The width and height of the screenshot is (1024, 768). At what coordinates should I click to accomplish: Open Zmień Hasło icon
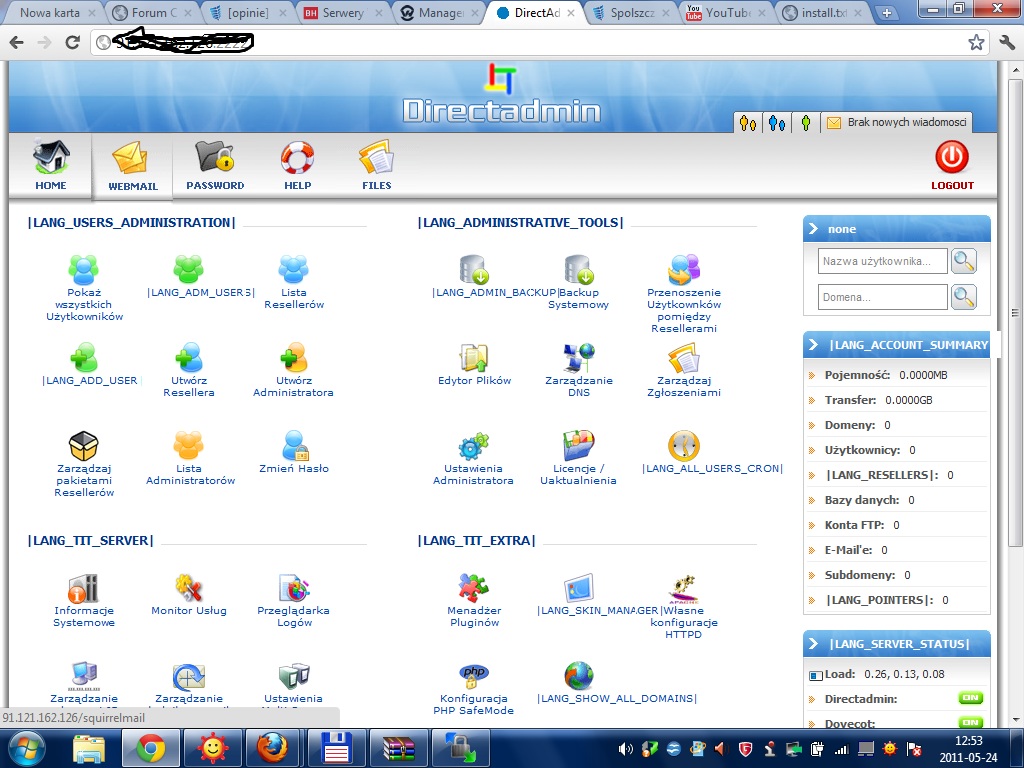pos(295,445)
